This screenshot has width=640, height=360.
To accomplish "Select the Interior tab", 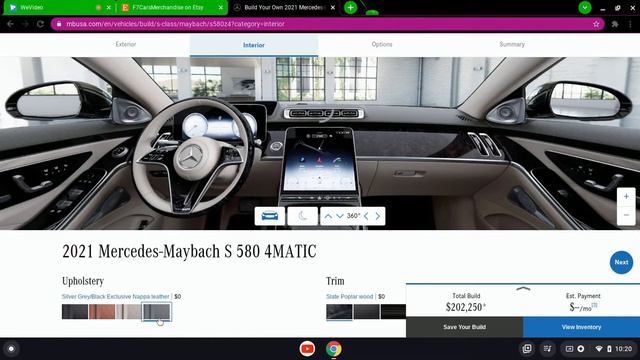I will (x=254, y=45).
